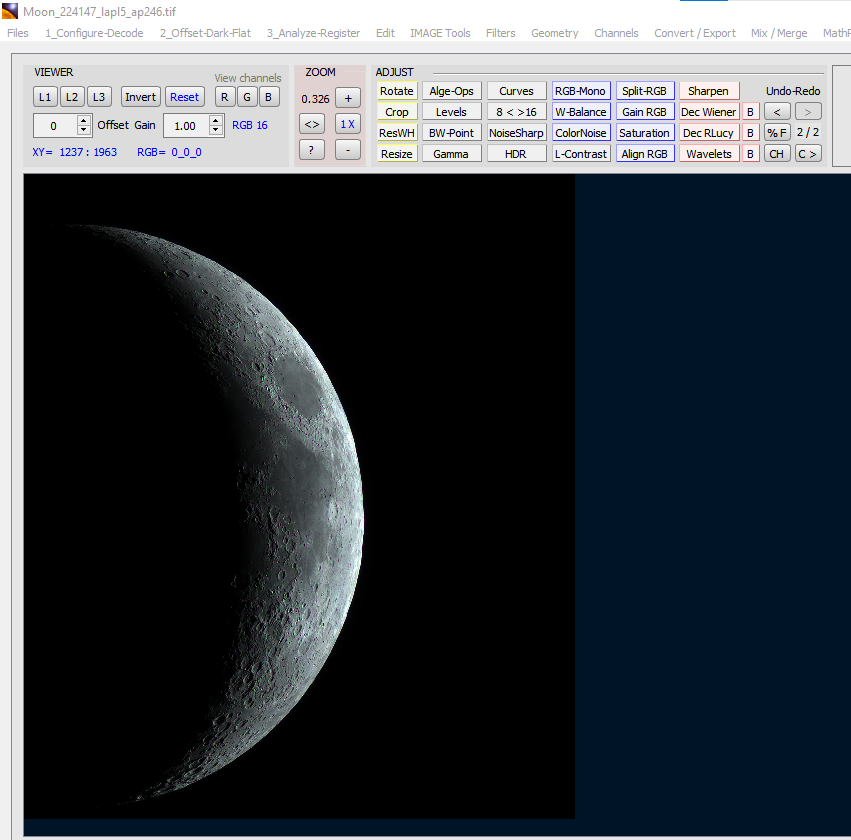Decrease the Gain value with down arrow
The image size is (851, 840).
pyautogui.click(x=216, y=131)
